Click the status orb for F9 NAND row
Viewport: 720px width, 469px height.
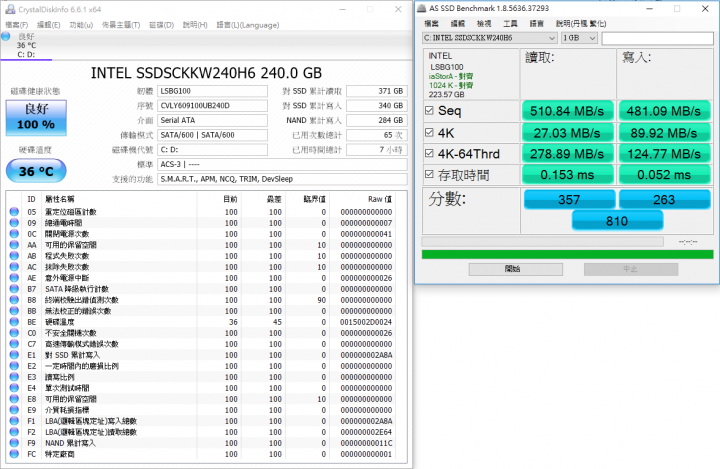(14, 443)
